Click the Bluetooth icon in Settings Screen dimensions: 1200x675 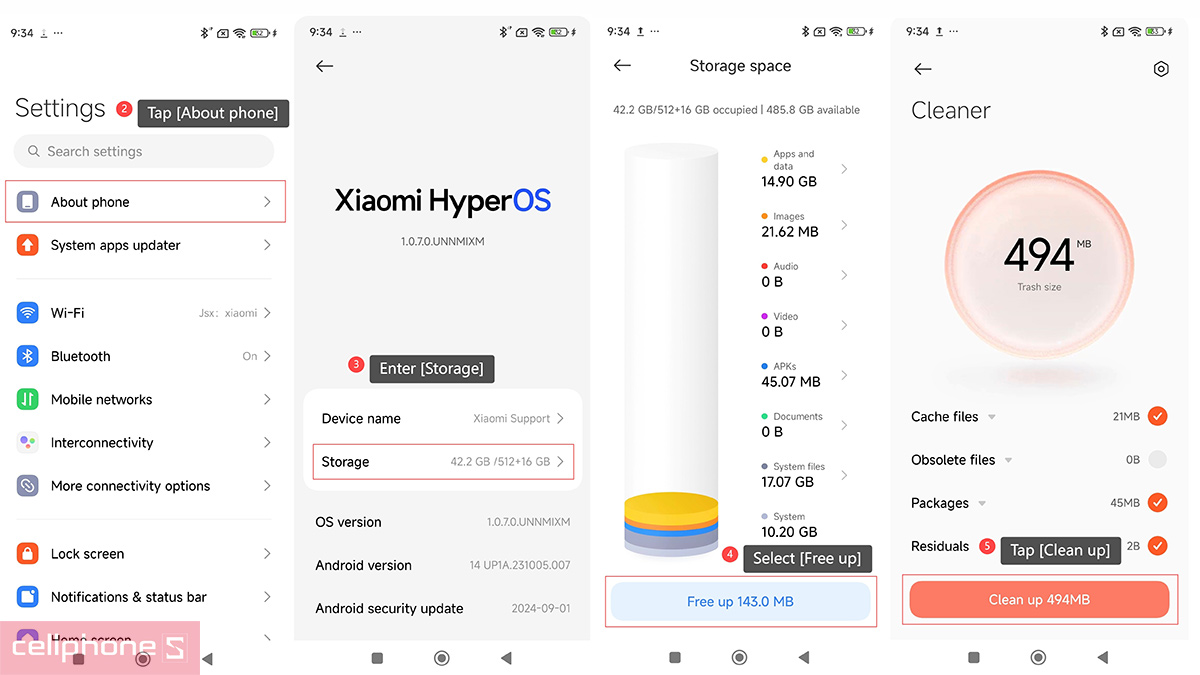coord(28,356)
